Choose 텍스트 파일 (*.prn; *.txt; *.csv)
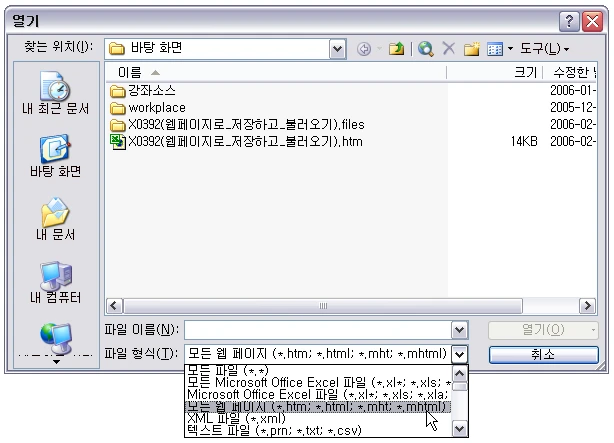This screenshot has width=614, height=443. click(318, 431)
